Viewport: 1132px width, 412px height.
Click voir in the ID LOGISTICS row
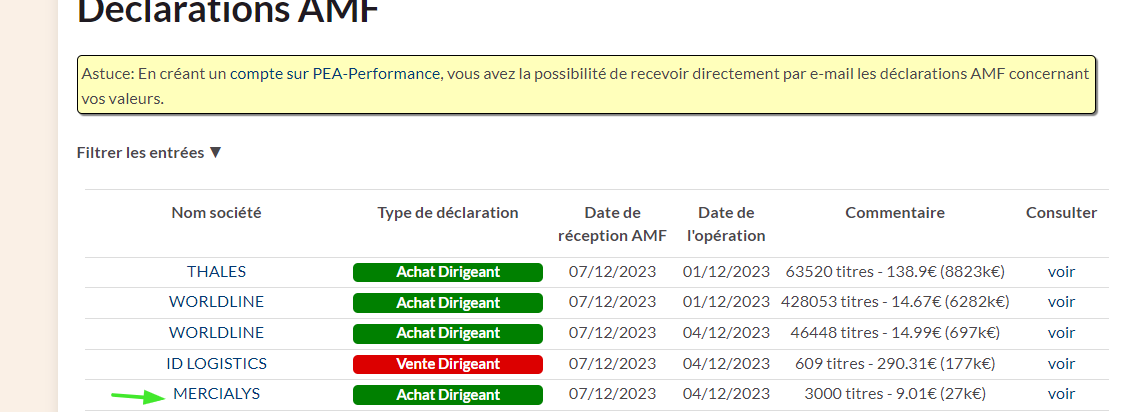[x=1061, y=364]
